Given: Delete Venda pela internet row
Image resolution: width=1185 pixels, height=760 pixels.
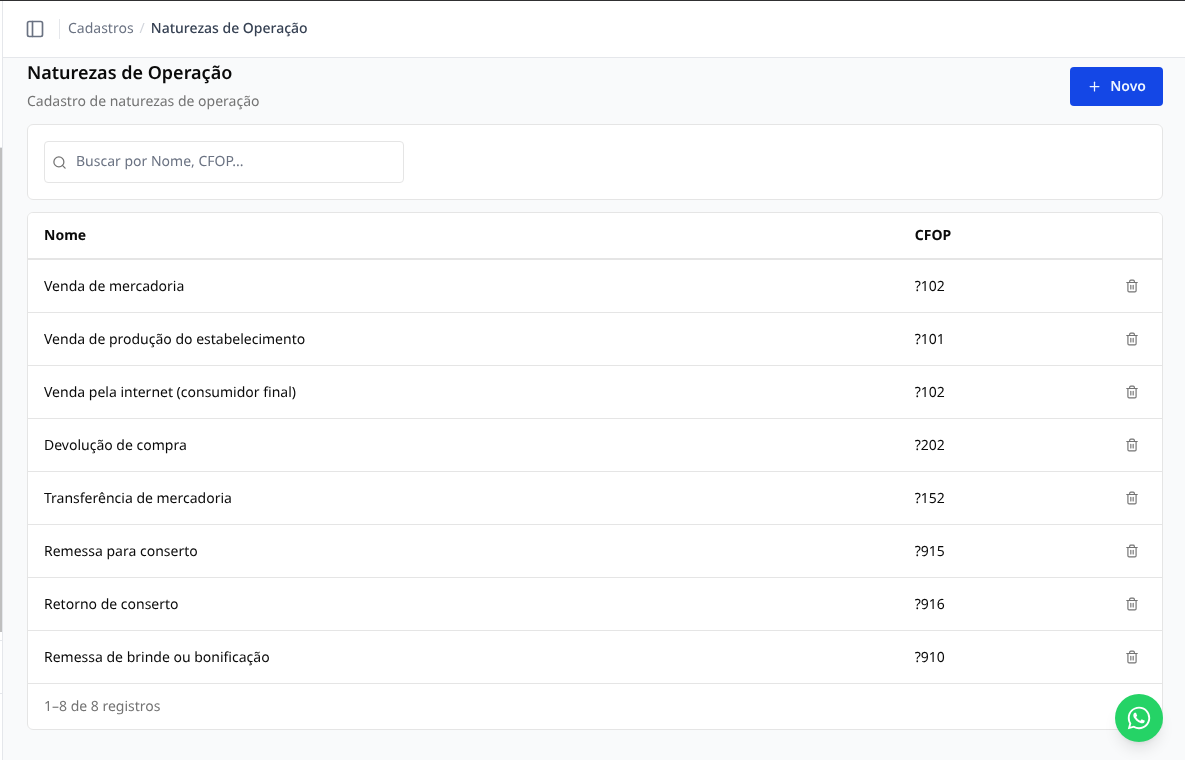Looking at the screenshot, I should point(1131,392).
